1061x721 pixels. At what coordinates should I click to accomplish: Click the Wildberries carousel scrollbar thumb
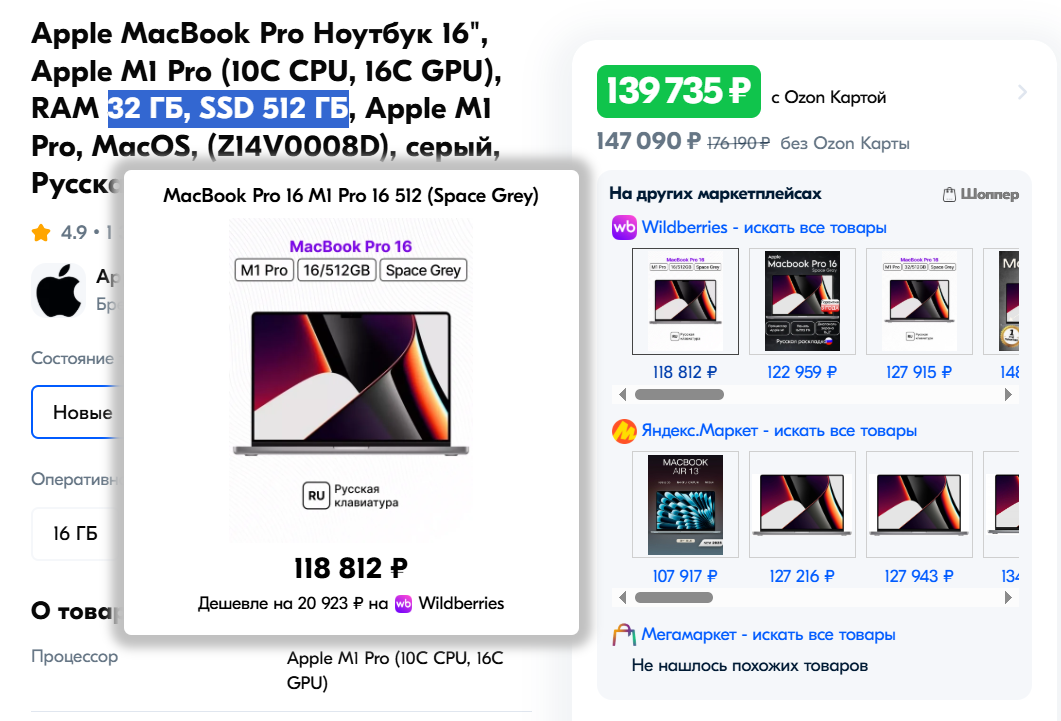click(679, 394)
